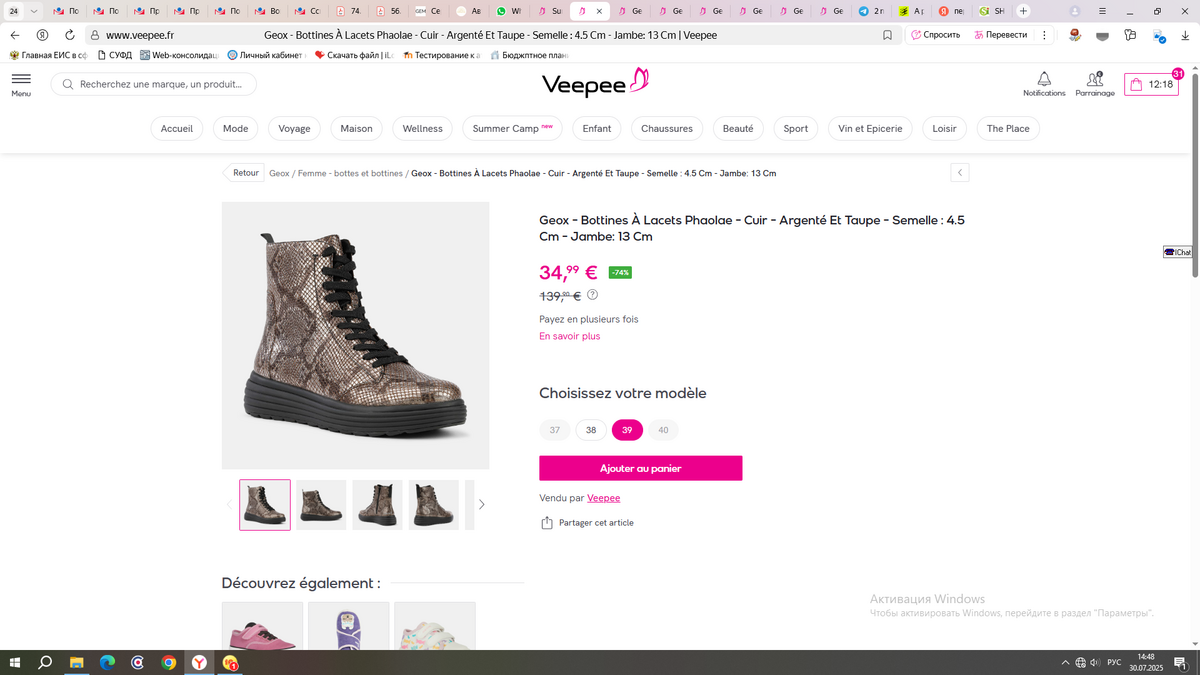Open the Voyage category
The height and width of the screenshot is (675, 1200).
[x=294, y=128]
